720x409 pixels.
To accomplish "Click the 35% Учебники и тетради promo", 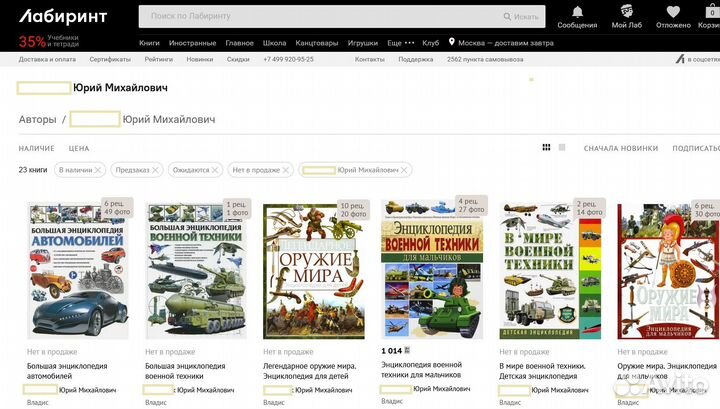I will (49, 41).
